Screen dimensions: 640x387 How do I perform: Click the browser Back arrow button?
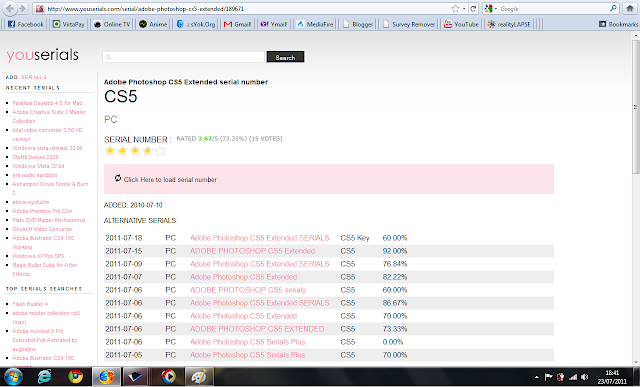[x=10, y=8]
